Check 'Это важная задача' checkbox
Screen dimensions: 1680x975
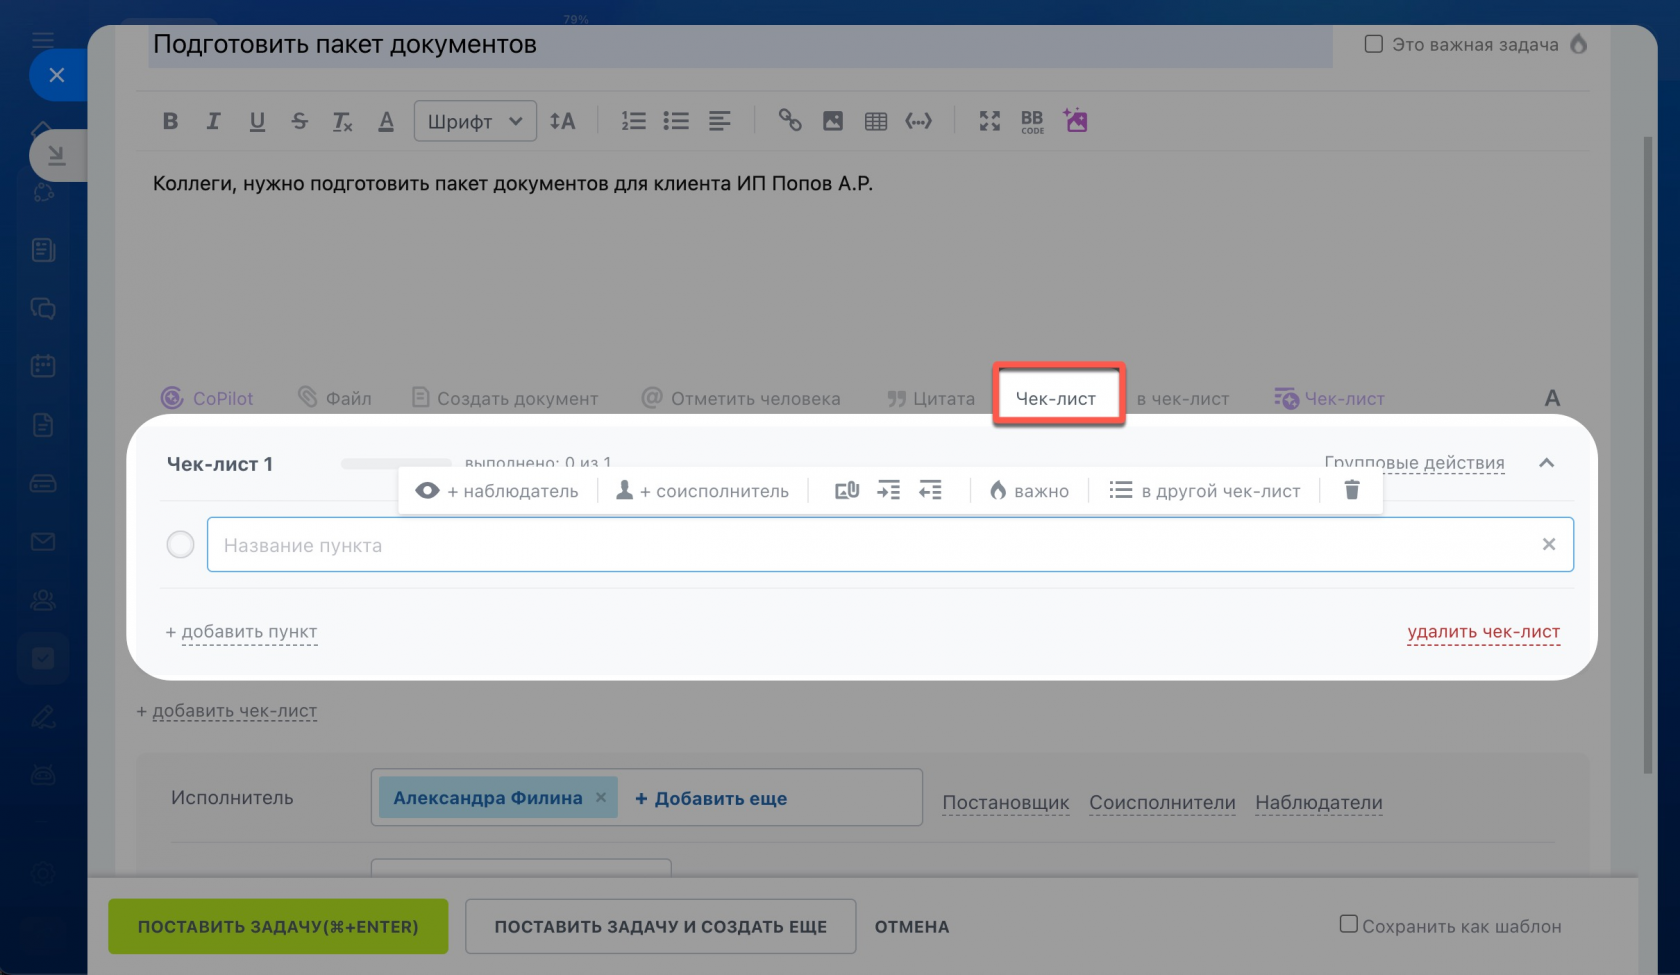[1374, 44]
